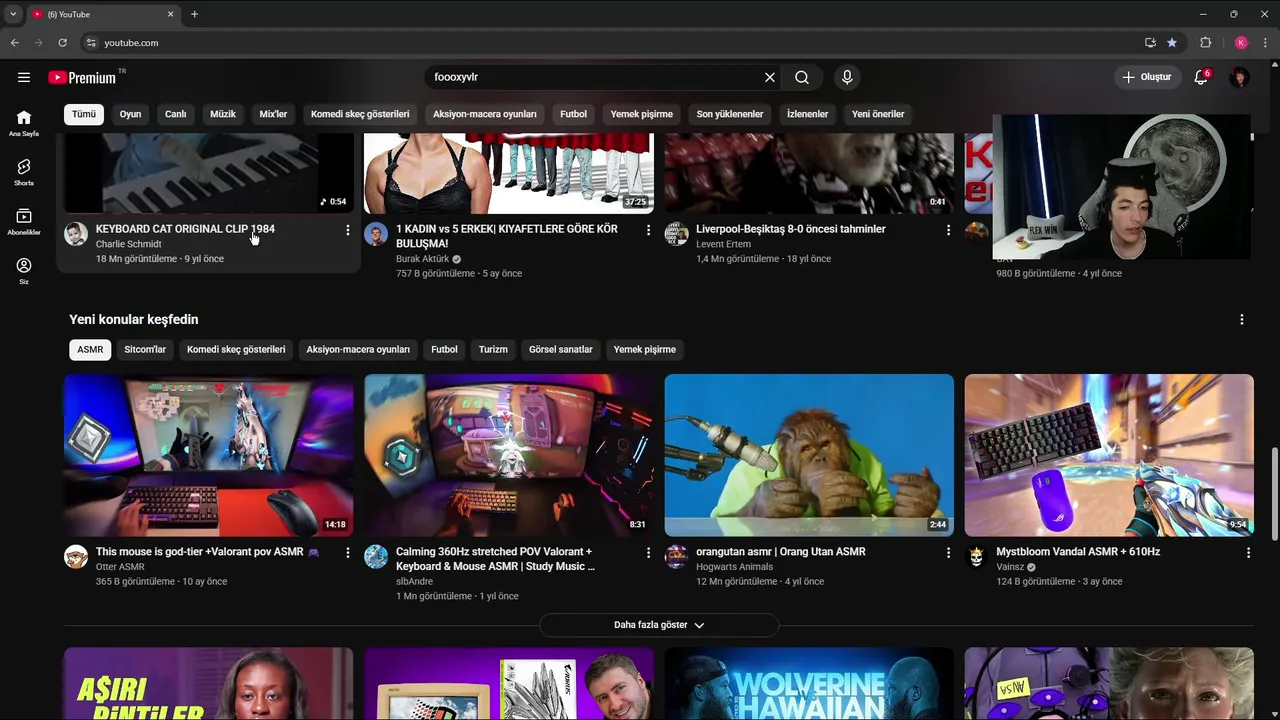Select Yeni öneriler filter chip
The image size is (1280, 720).
pyautogui.click(x=878, y=114)
